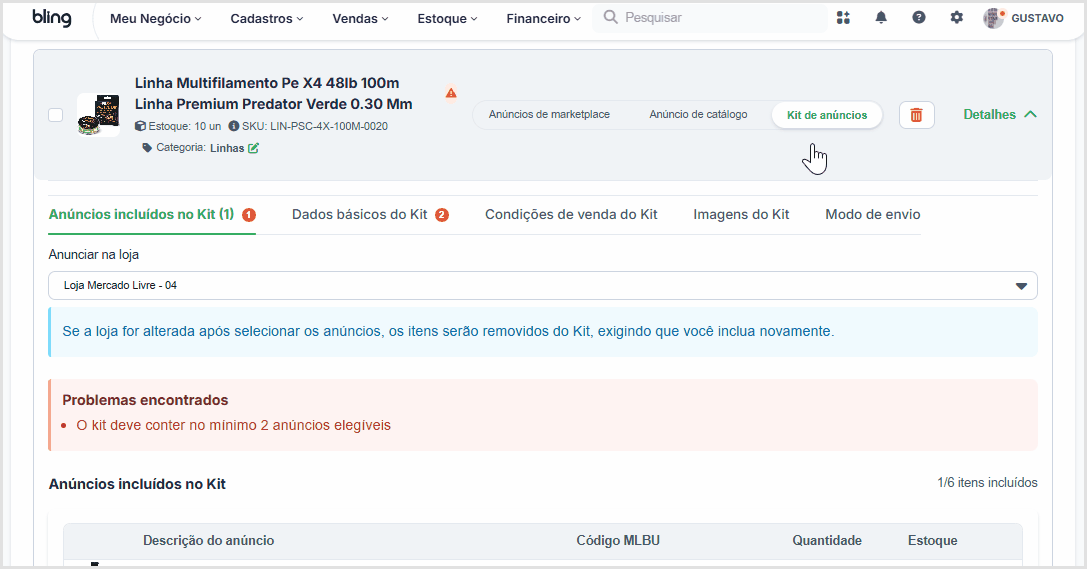Delete product using trash button
The width and height of the screenshot is (1087, 569).
tap(916, 115)
